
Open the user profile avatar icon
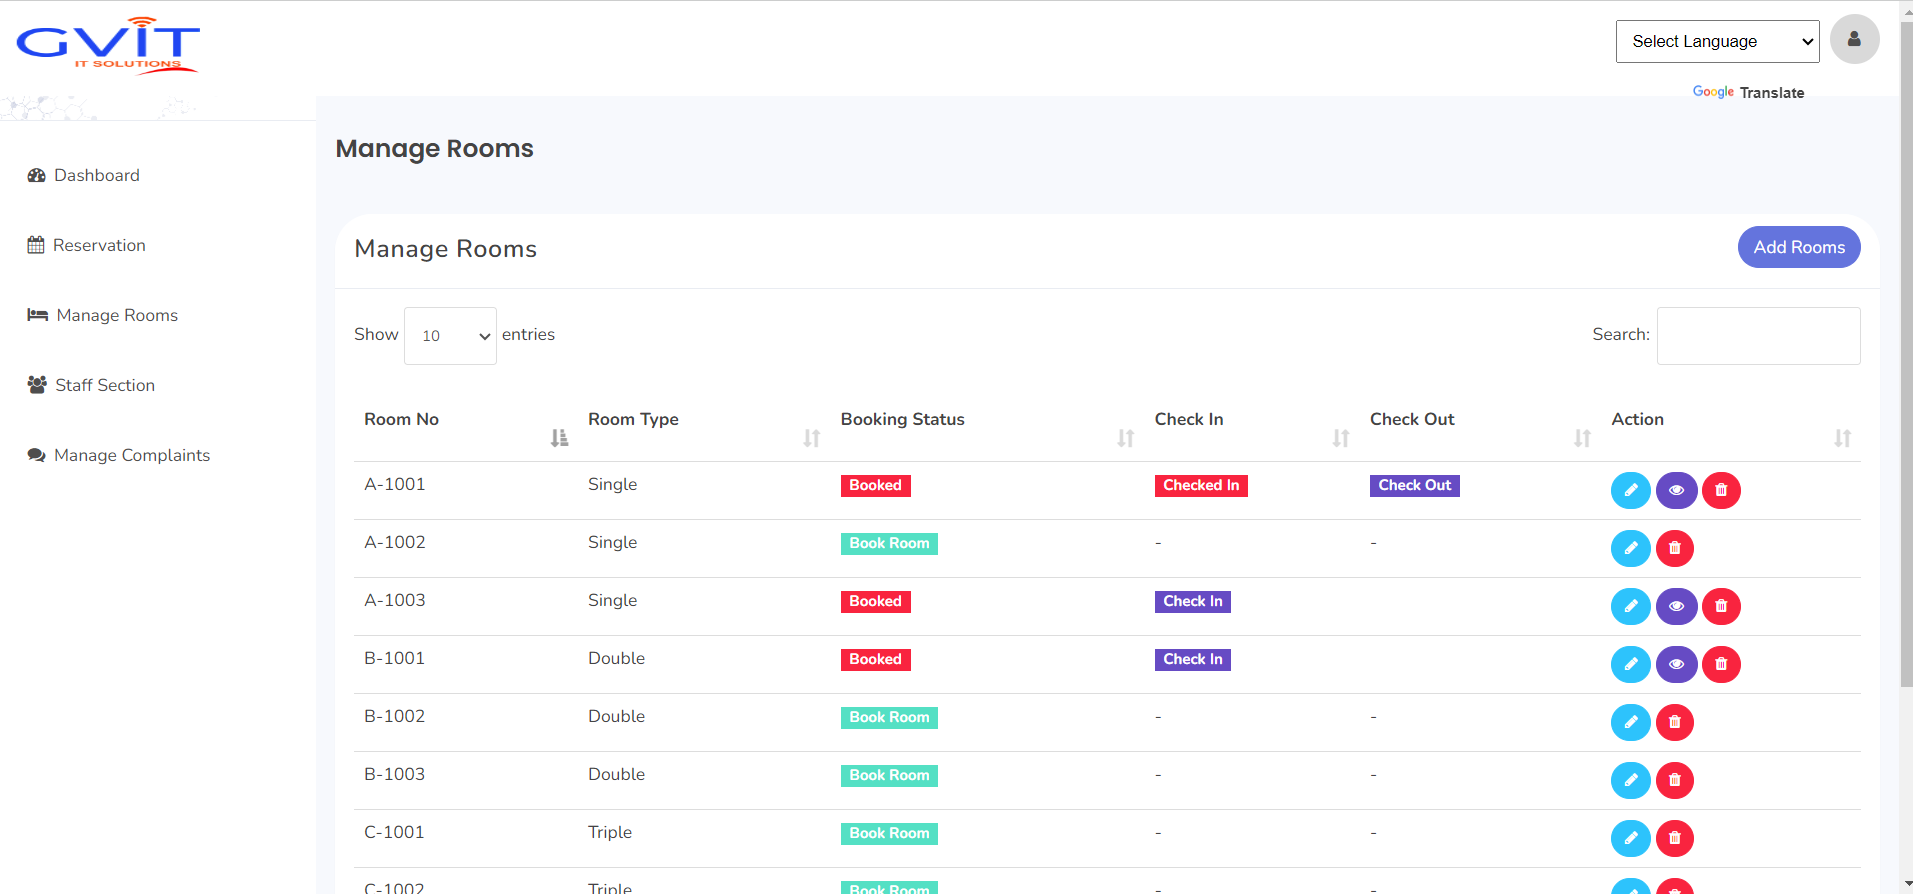1853,40
